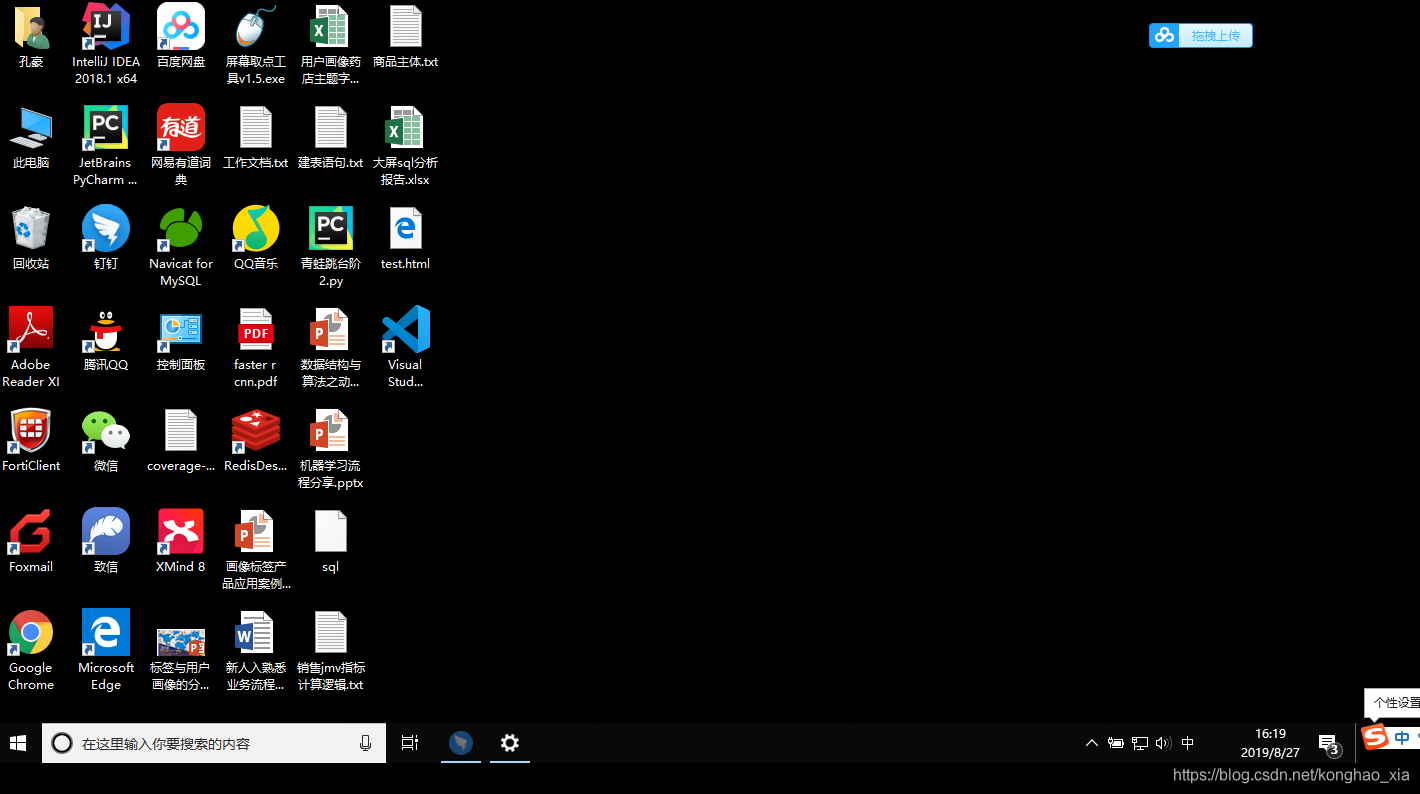Image resolution: width=1420 pixels, height=794 pixels.
Task: Click the battery status tray icon
Action: pyautogui.click(x=1116, y=743)
